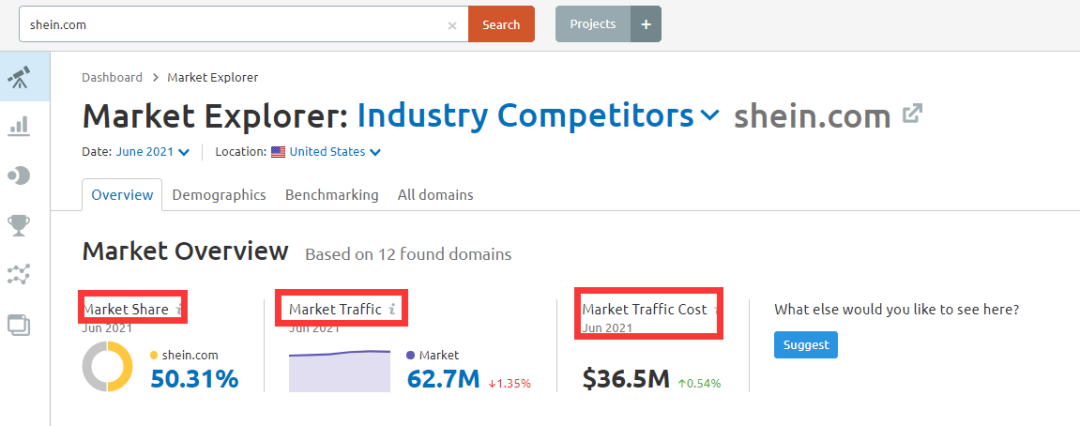Expand the Industry Competitors dropdown

coord(710,116)
